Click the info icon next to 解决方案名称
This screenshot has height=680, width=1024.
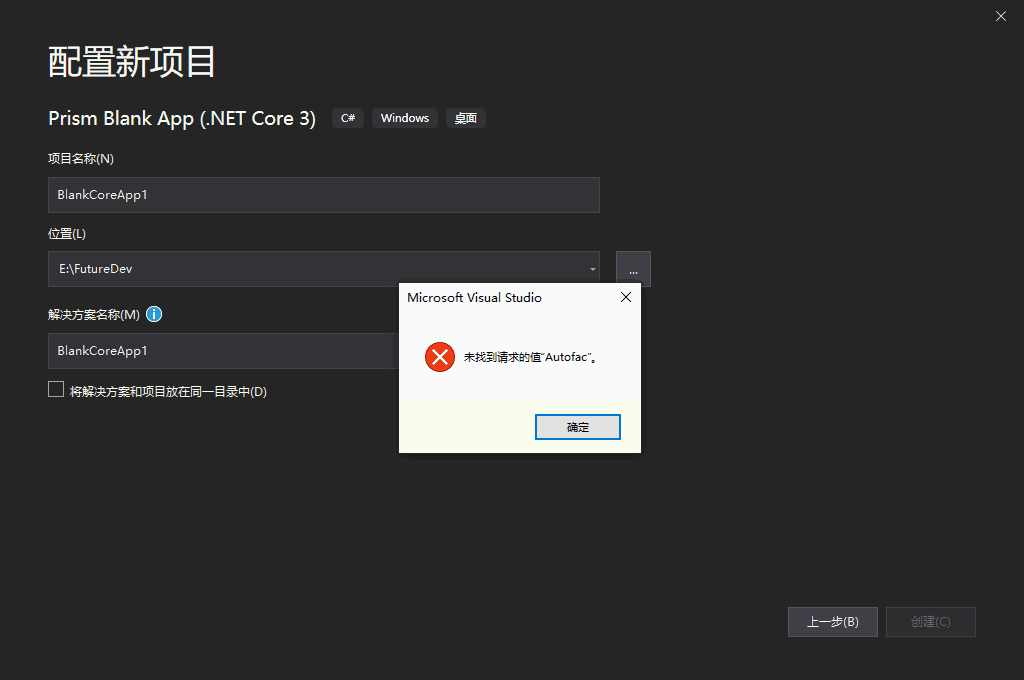pyautogui.click(x=154, y=314)
